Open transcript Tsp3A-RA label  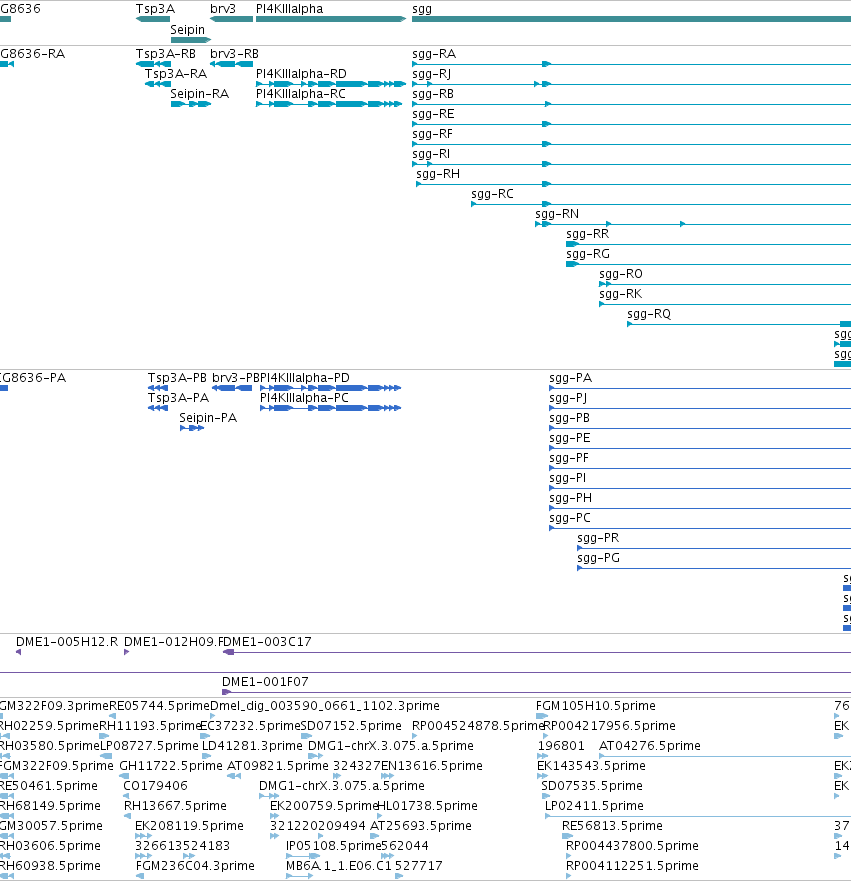coord(176,74)
